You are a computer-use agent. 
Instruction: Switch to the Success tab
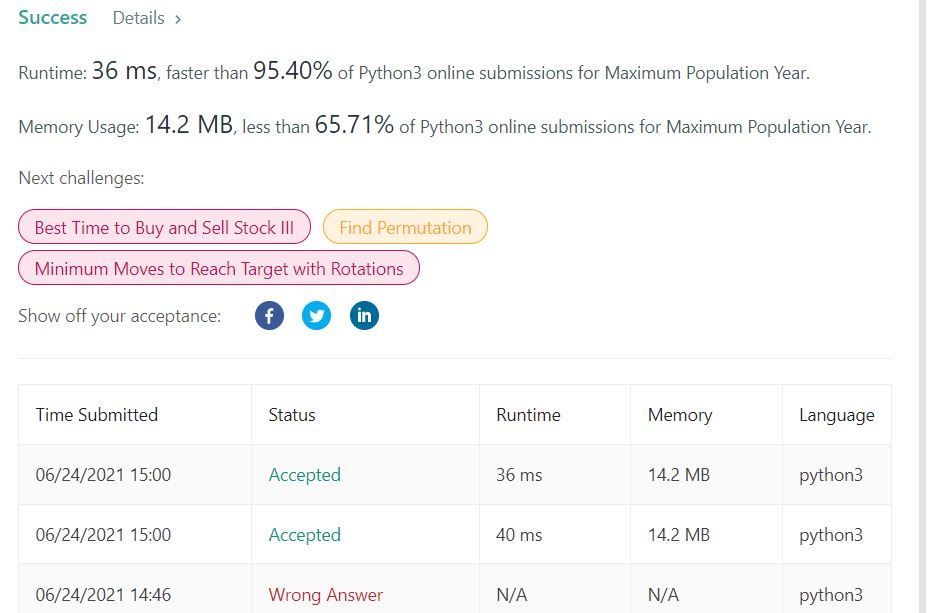[x=52, y=17]
